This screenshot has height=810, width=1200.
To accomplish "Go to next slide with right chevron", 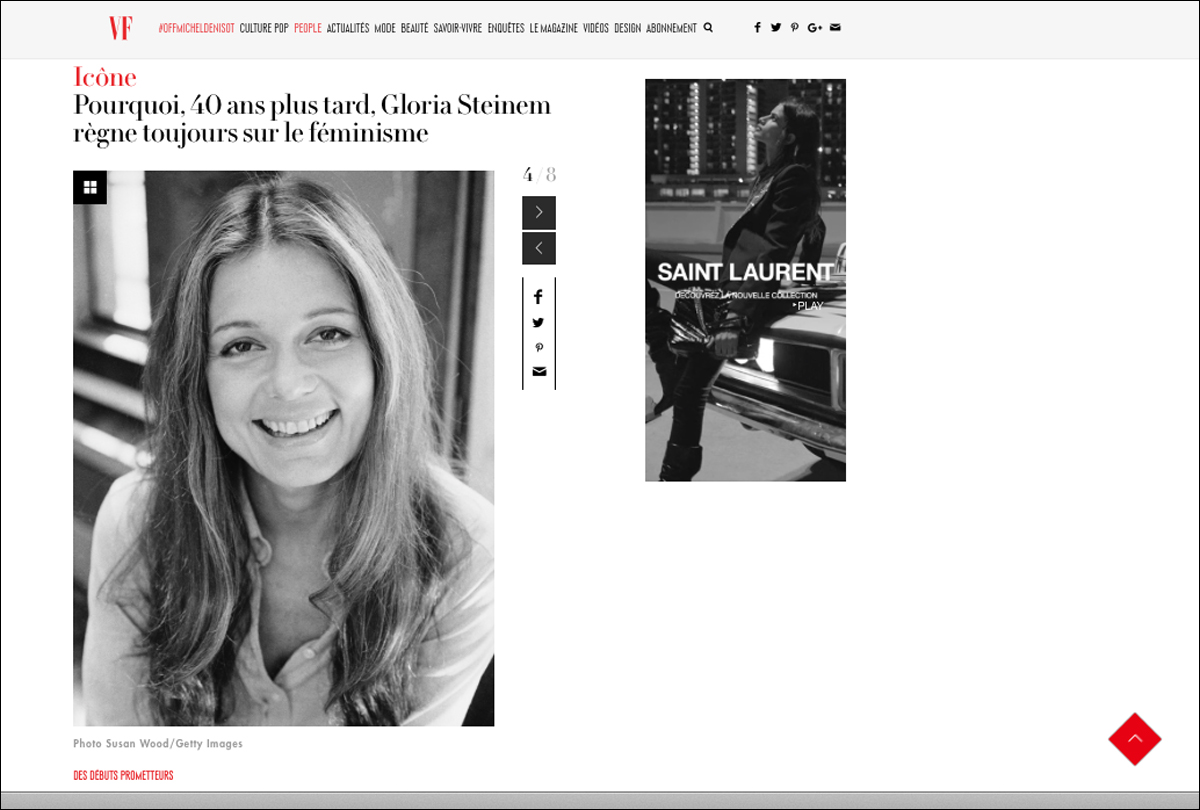I will pos(538,212).
